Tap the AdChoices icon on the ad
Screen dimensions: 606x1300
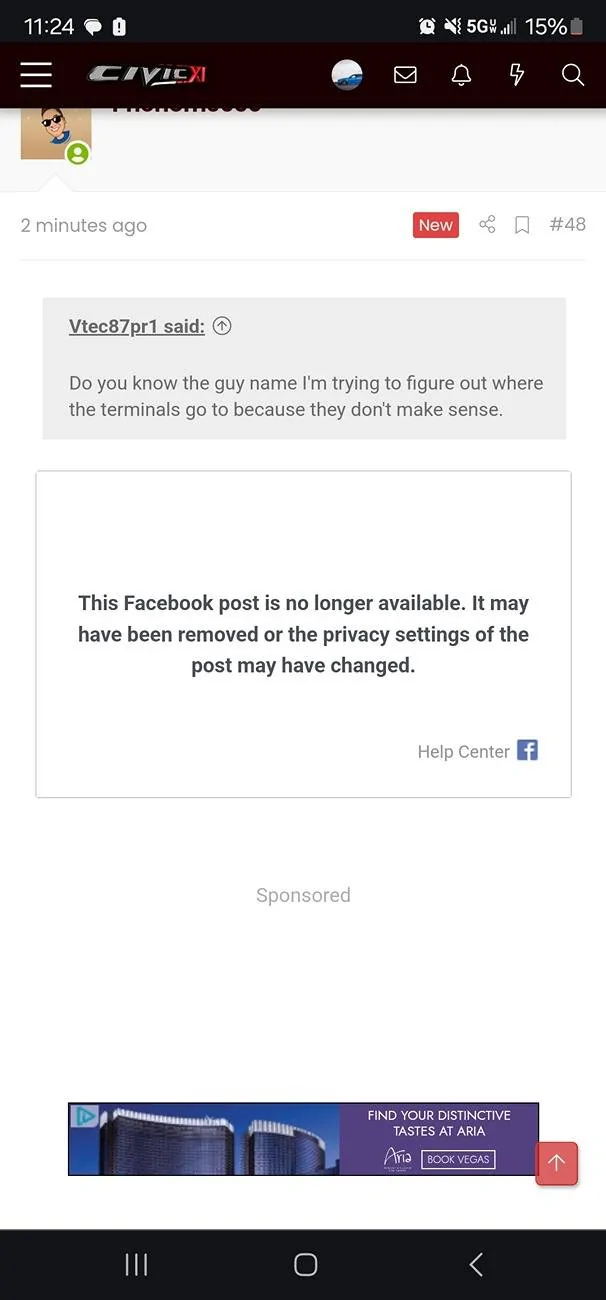click(x=86, y=1115)
